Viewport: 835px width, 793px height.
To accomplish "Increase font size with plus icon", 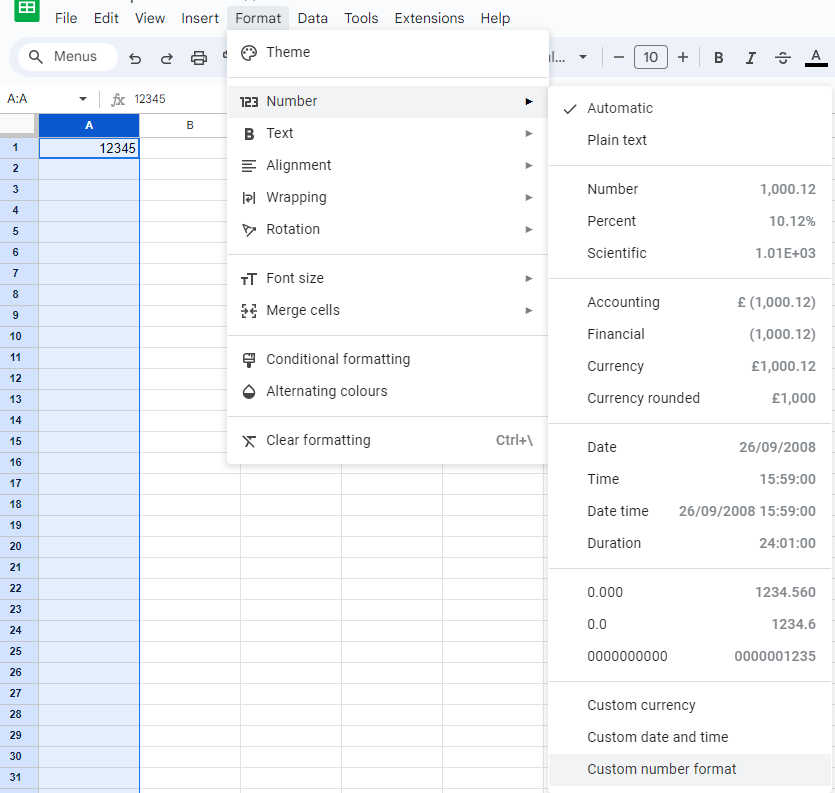I will 683,57.
